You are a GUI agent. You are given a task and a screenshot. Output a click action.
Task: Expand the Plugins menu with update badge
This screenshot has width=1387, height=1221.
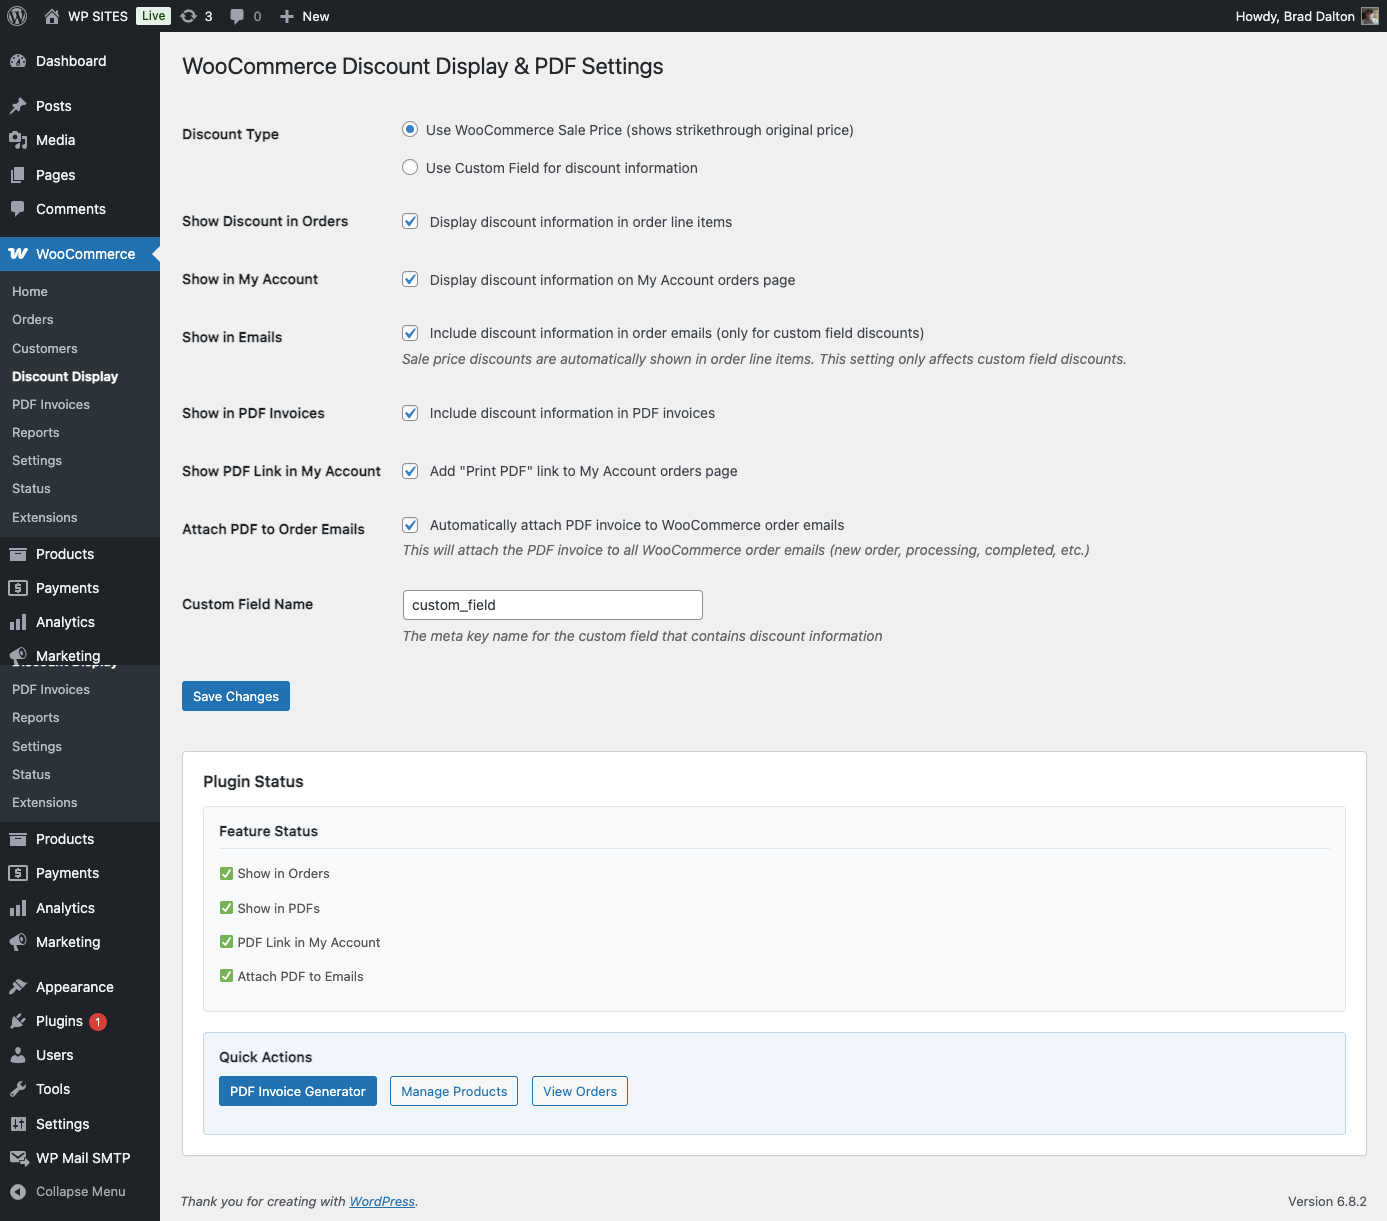pyautogui.click(x=59, y=1021)
